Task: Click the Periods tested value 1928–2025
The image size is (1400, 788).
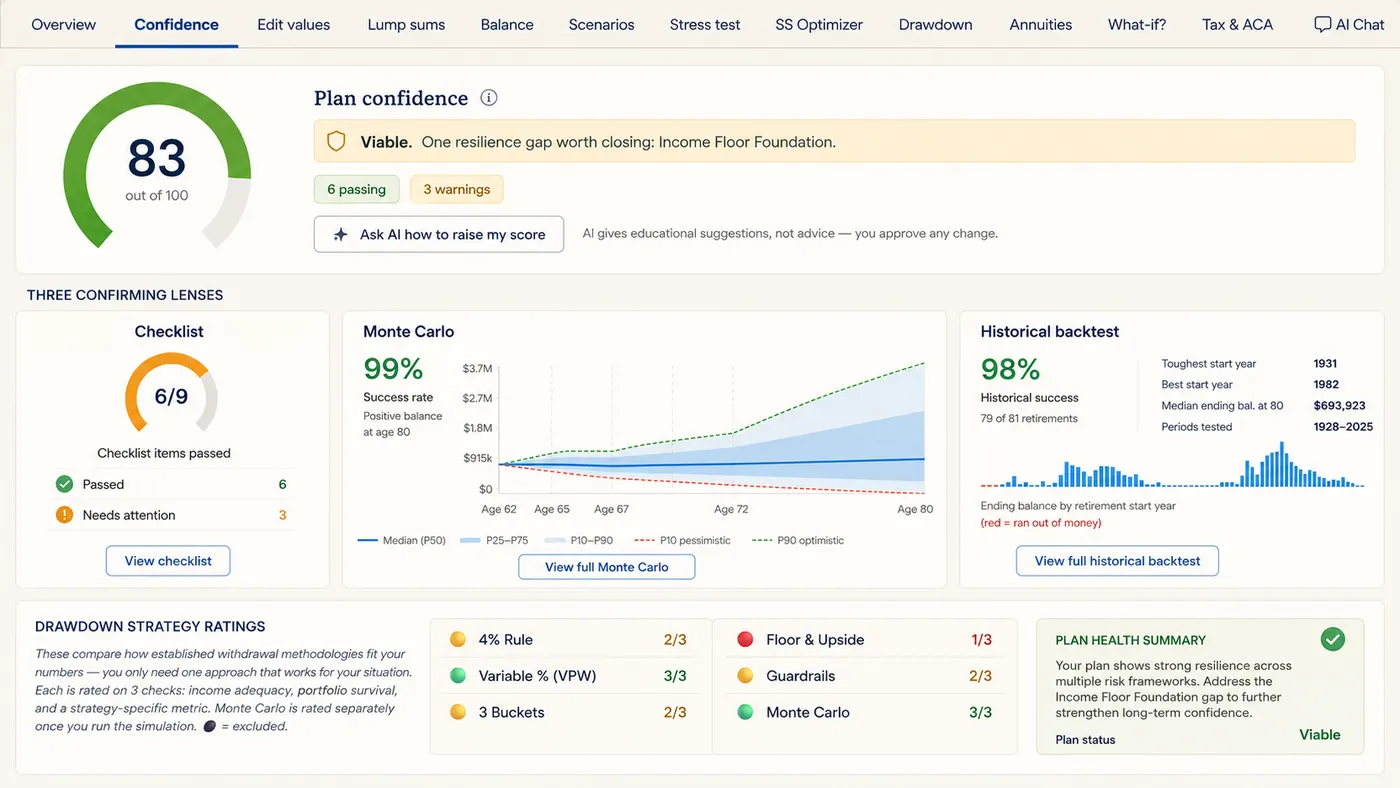Action: click(1343, 427)
